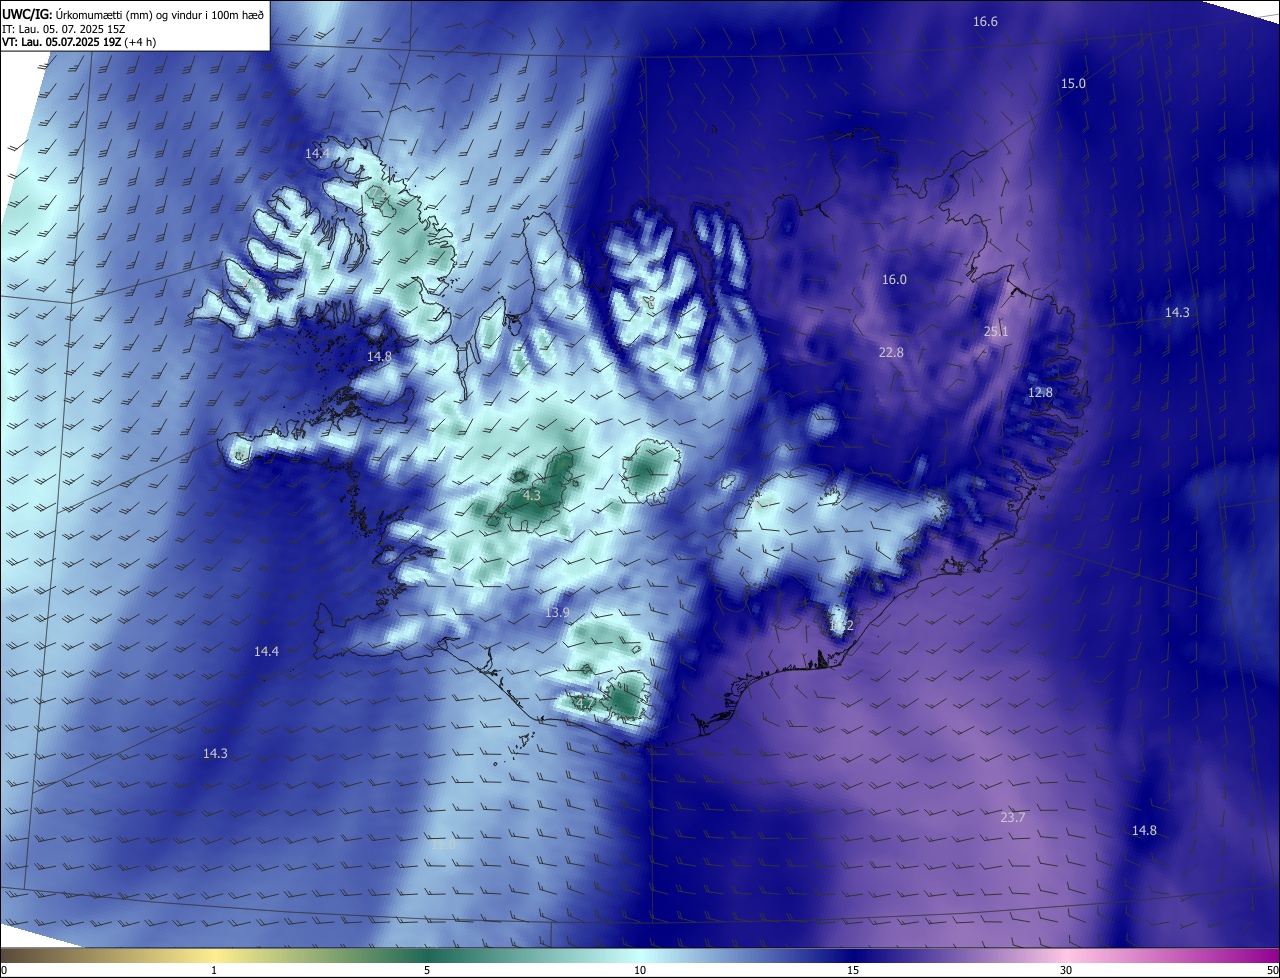Click the 15.0 value label

(1073, 84)
